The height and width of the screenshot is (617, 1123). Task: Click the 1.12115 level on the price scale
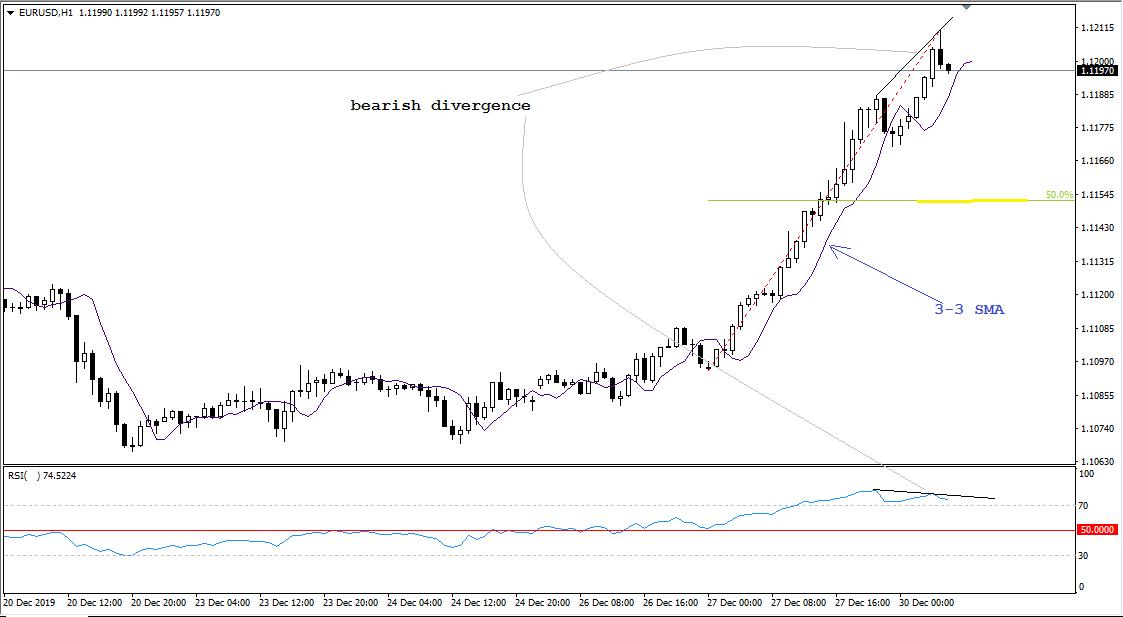coord(1097,28)
